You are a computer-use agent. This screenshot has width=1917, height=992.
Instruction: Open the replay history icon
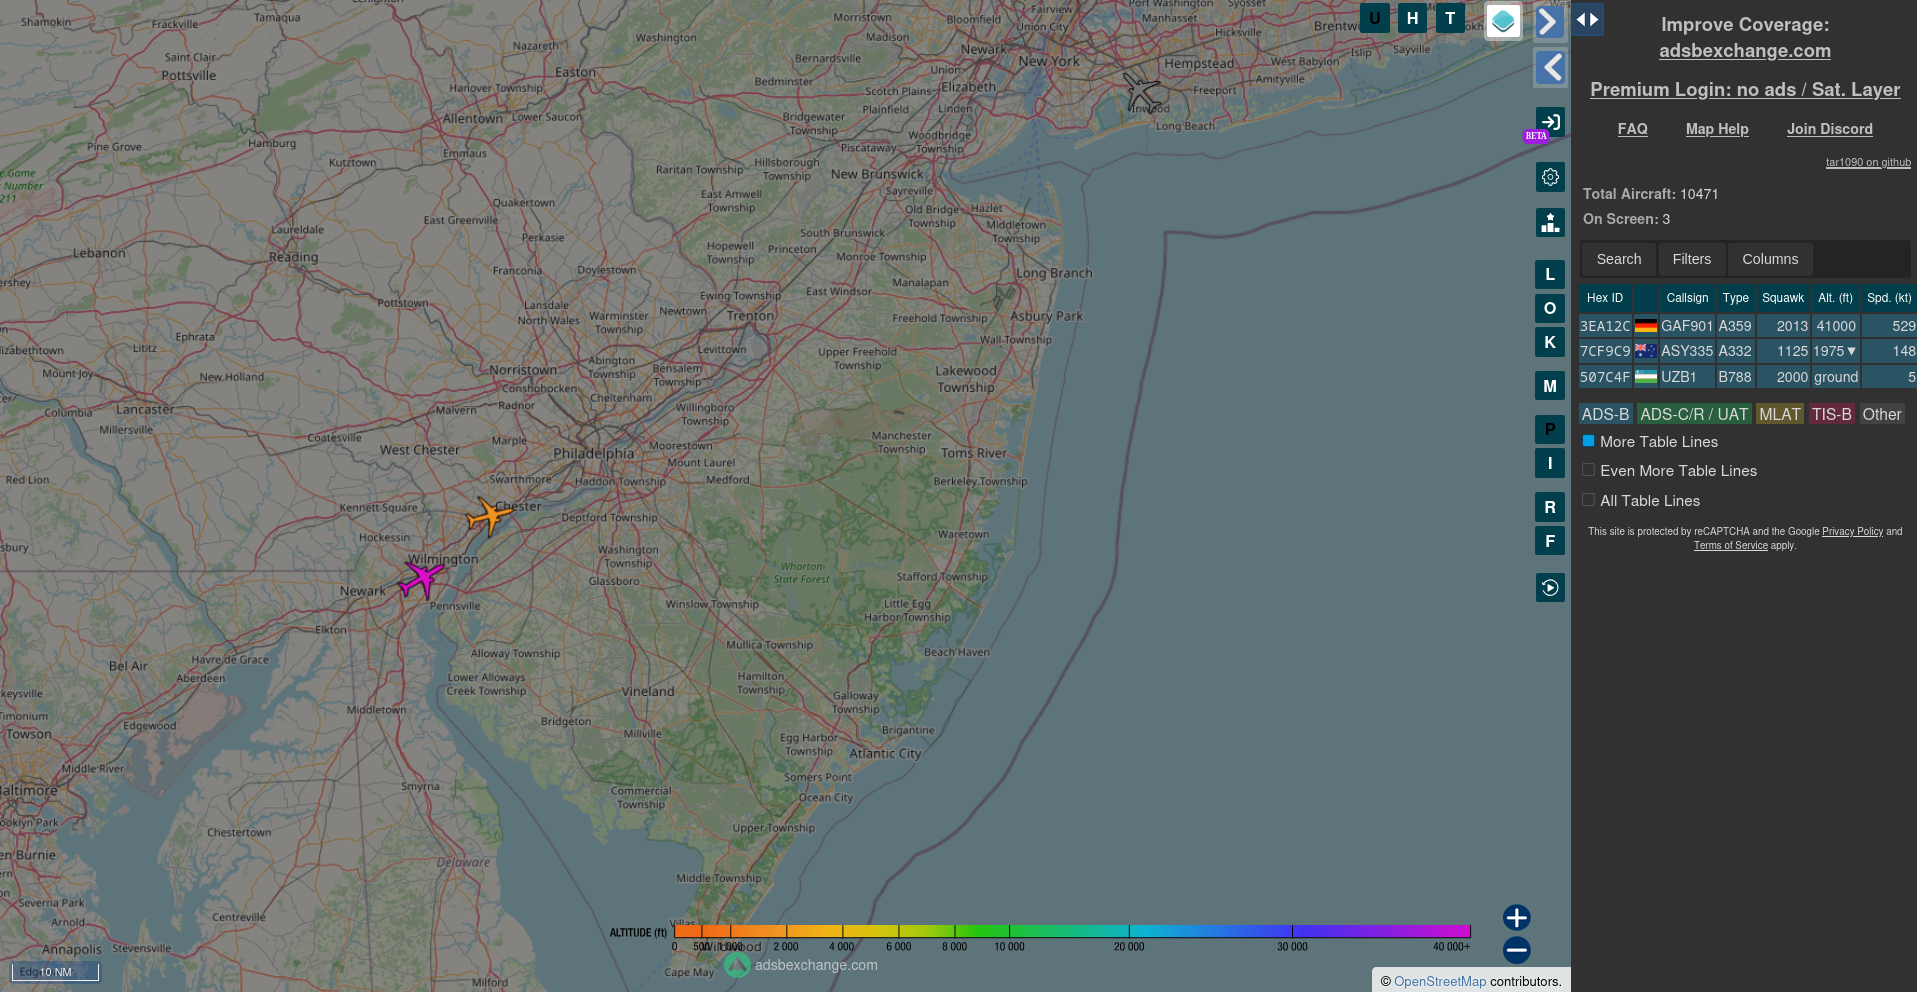pyautogui.click(x=1550, y=587)
